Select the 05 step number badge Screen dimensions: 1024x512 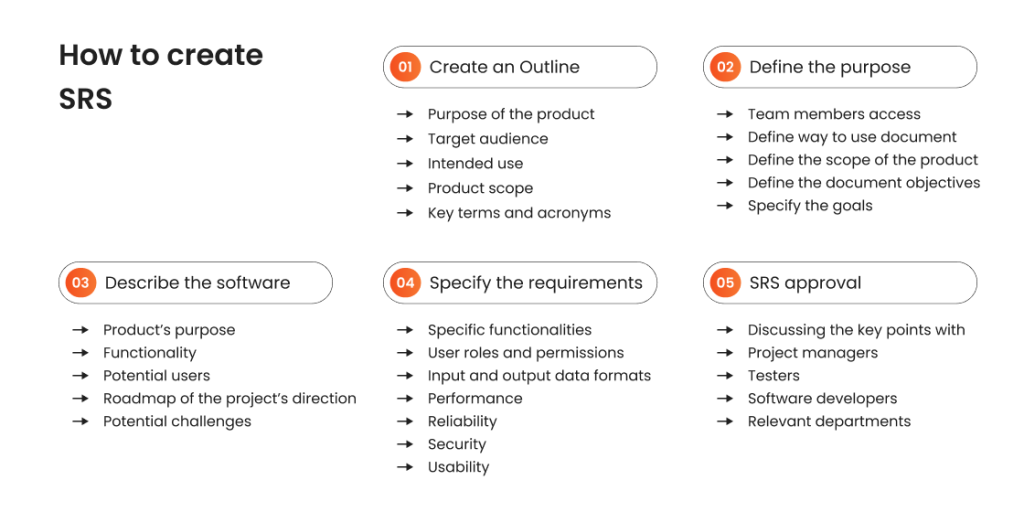click(726, 283)
